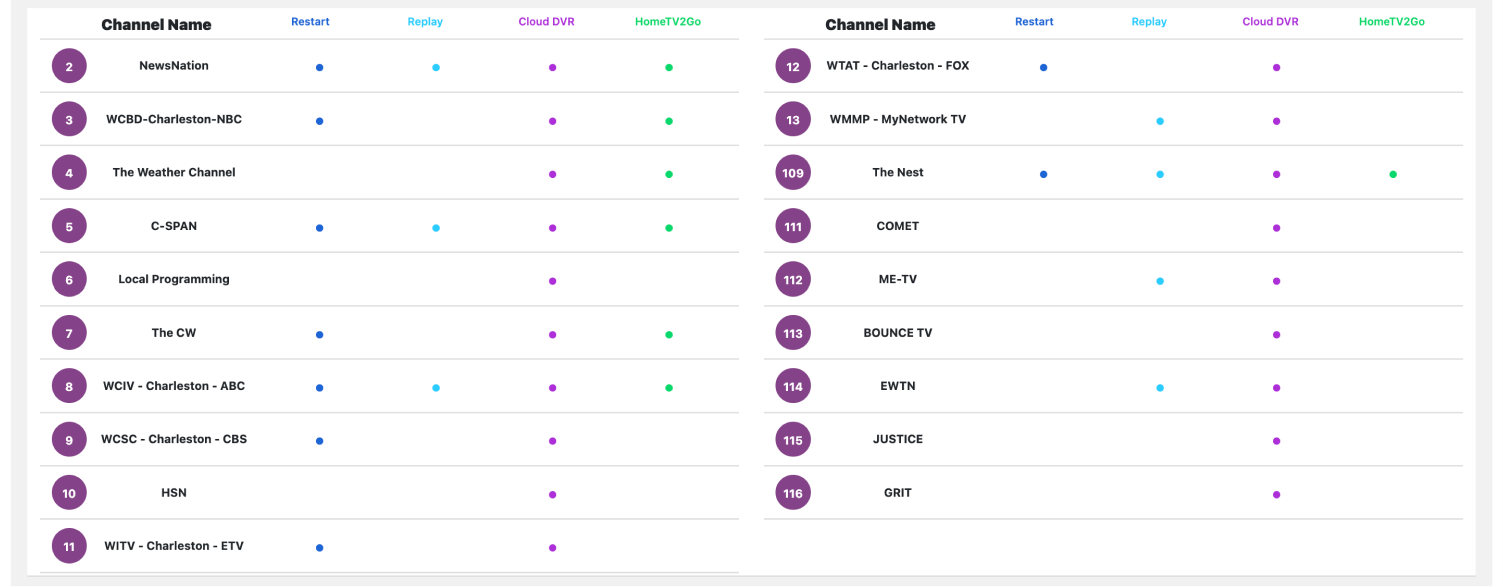Select The Weather Channel HomeTV2Go dot
The image size is (1503, 587).
pos(669,174)
